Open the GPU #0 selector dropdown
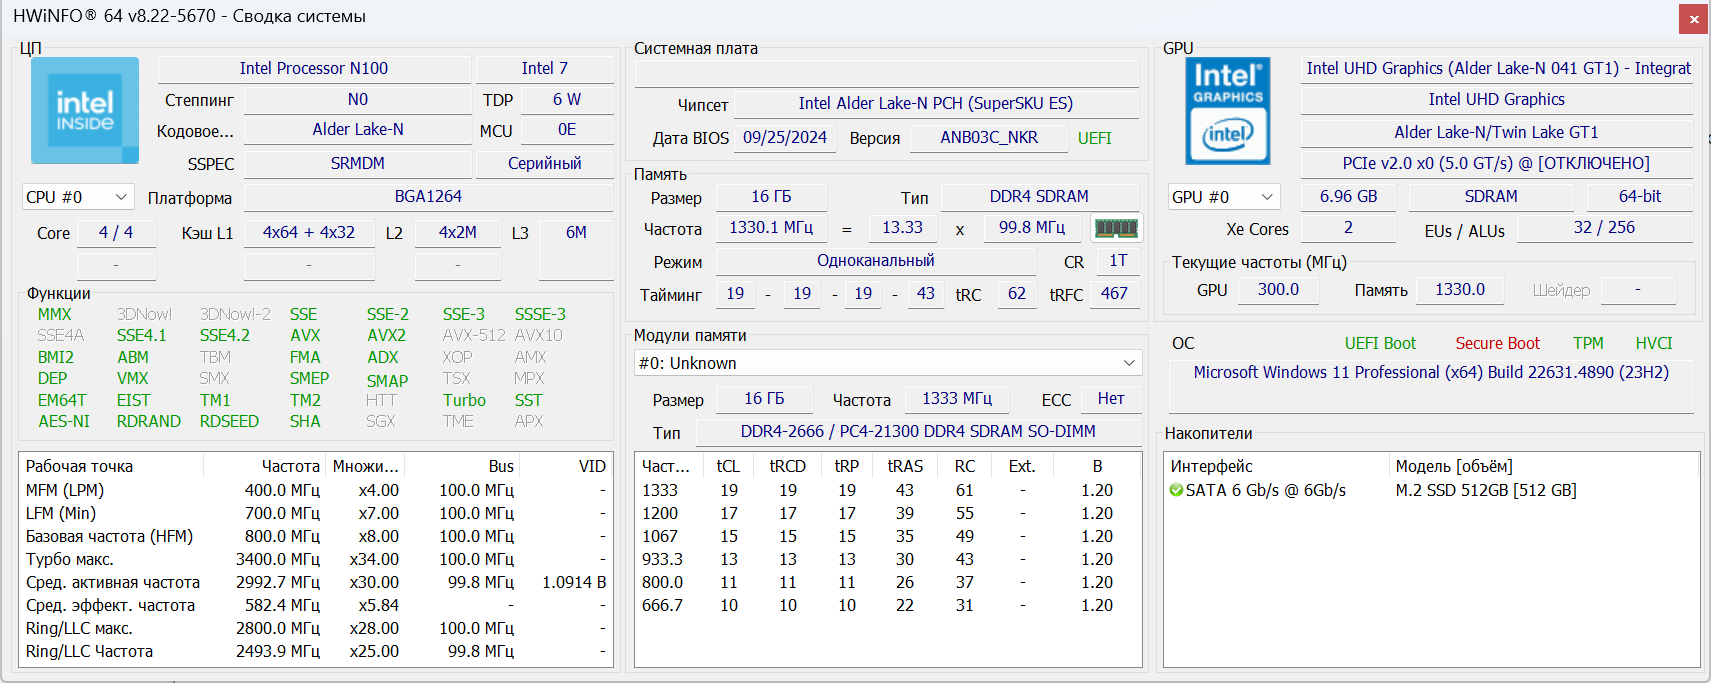Viewport: 1711px width, 683px height. pyautogui.click(x=1223, y=197)
